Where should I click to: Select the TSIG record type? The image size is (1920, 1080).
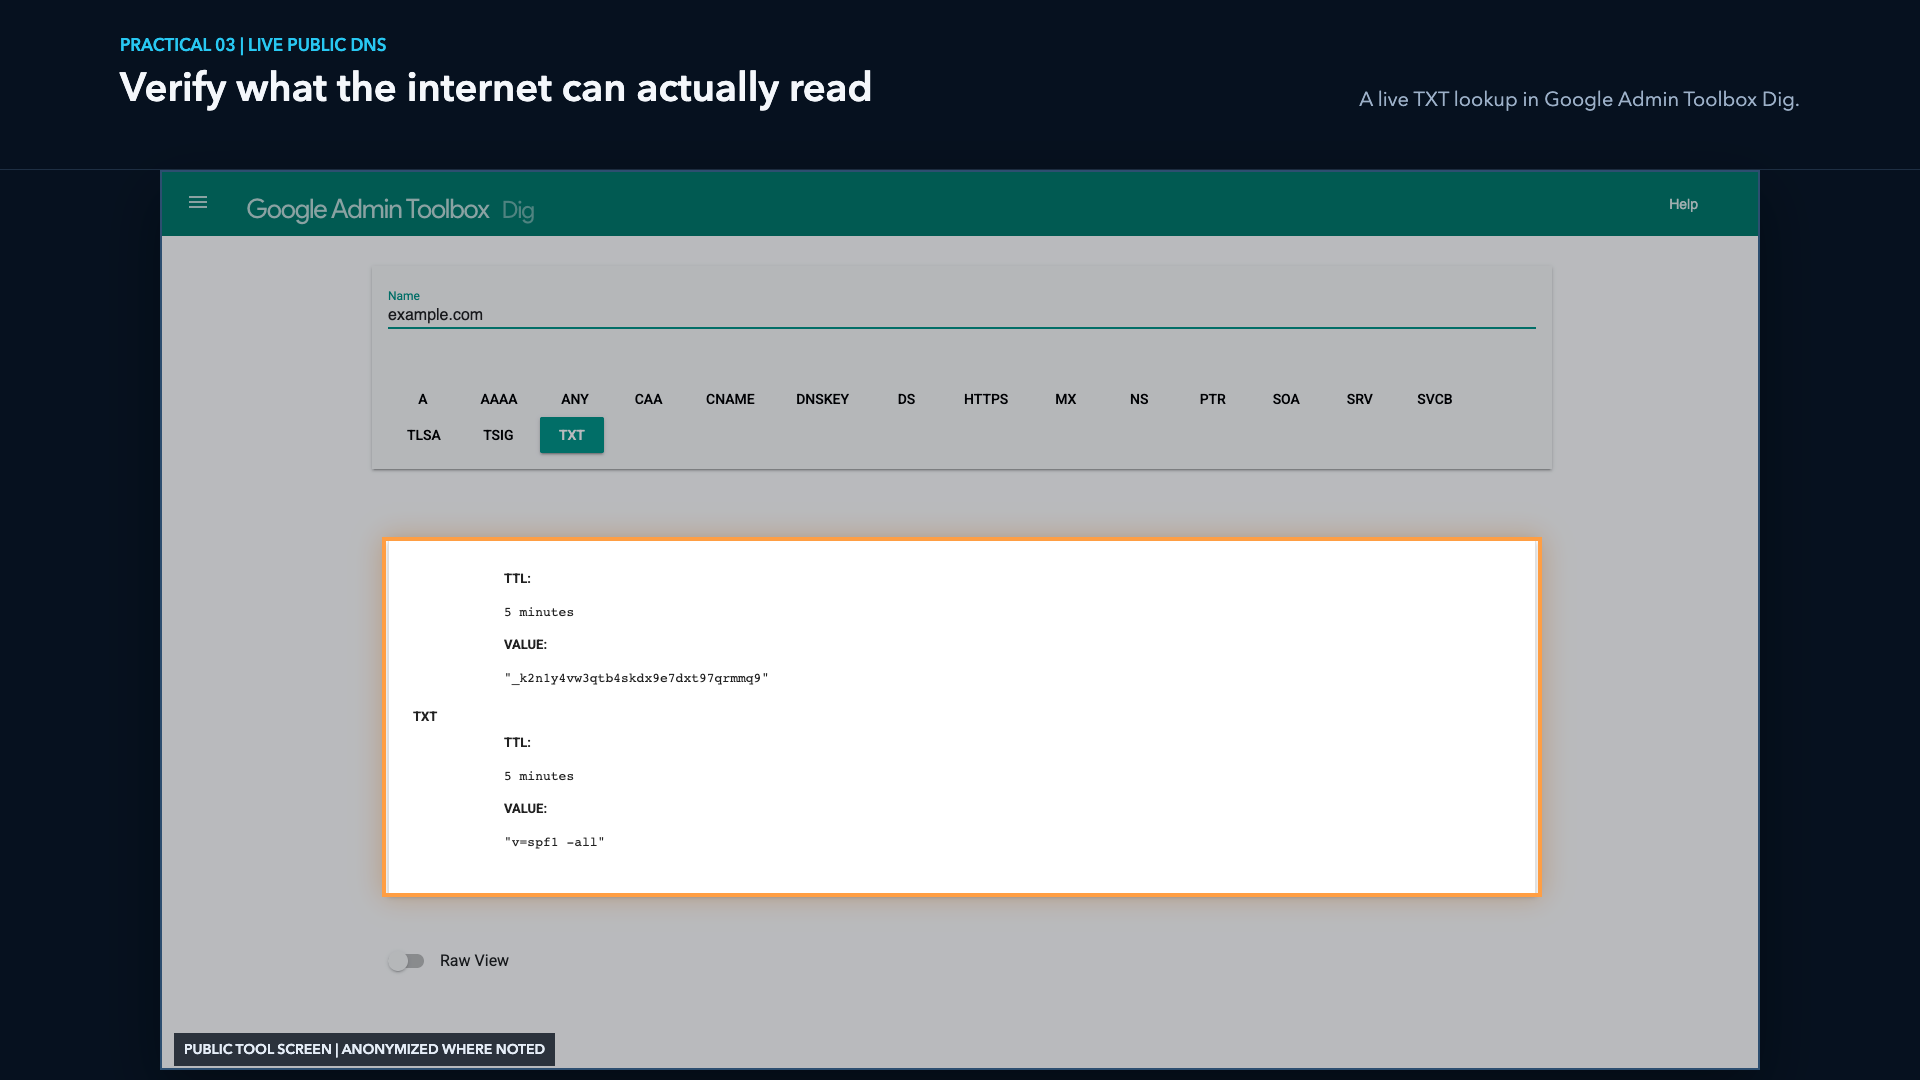click(498, 435)
